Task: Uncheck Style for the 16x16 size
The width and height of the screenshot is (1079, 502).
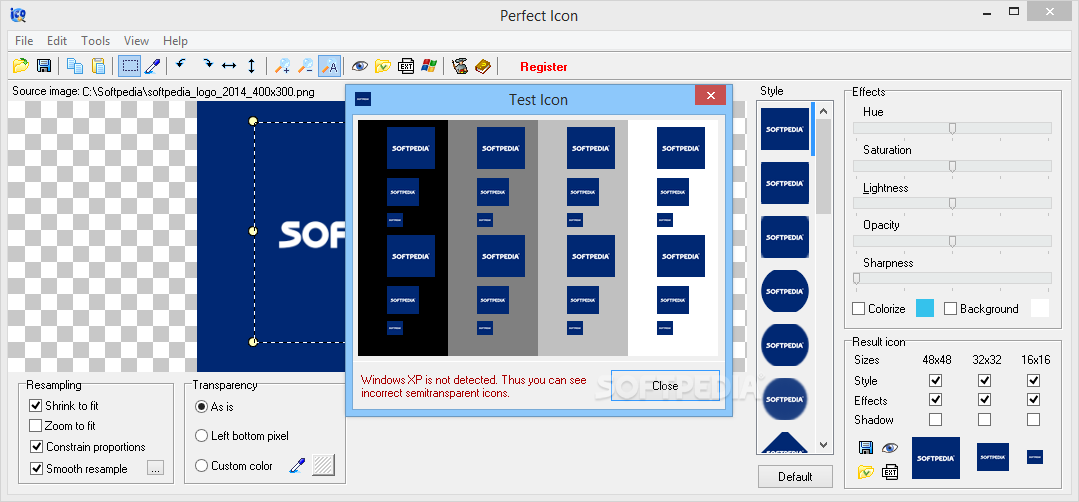Action: point(1033,380)
